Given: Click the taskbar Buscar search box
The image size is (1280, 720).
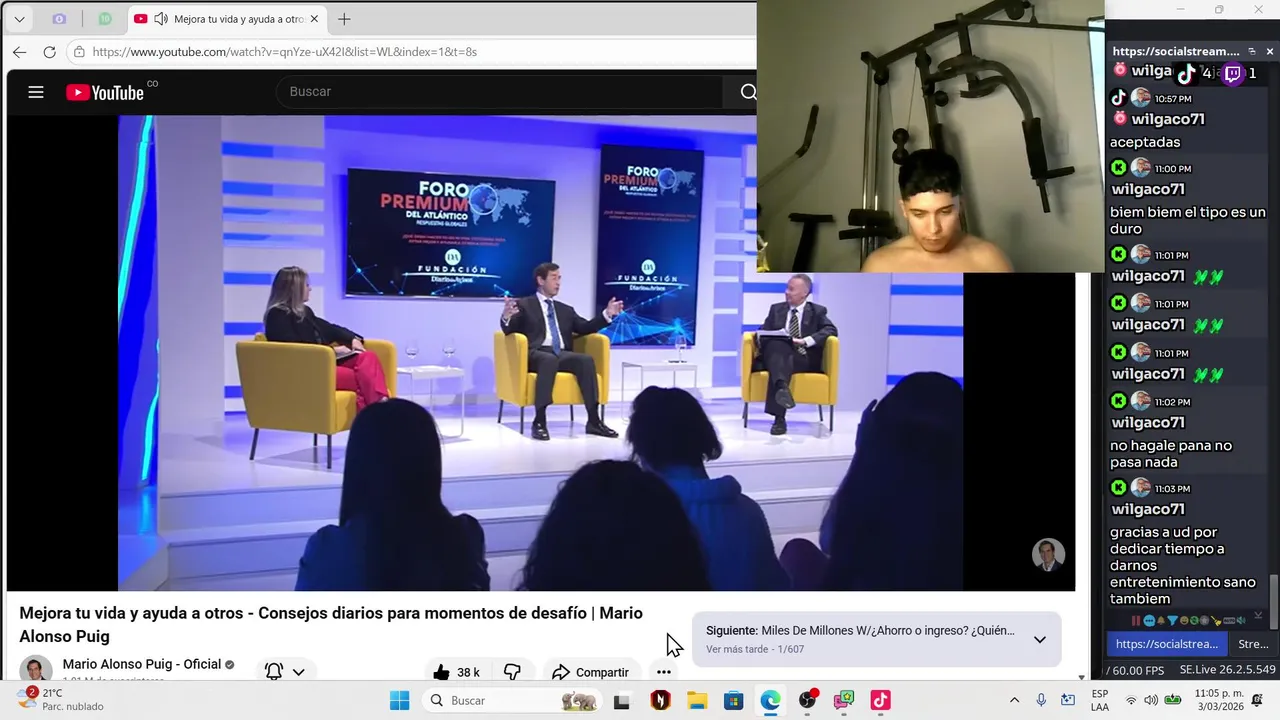Looking at the screenshot, I should click(x=512, y=700).
